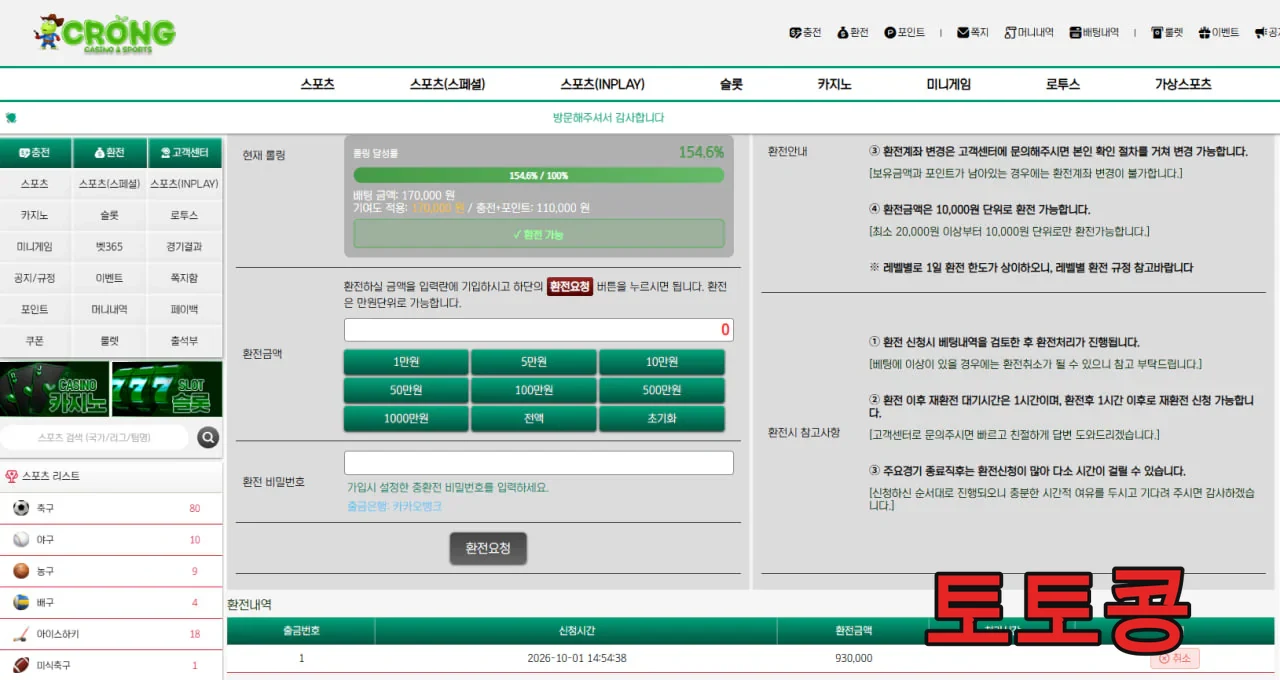The width and height of the screenshot is (1280, 680).
Task: Open the hockey stick icon for 아이스하키
Action: point(21,634)
